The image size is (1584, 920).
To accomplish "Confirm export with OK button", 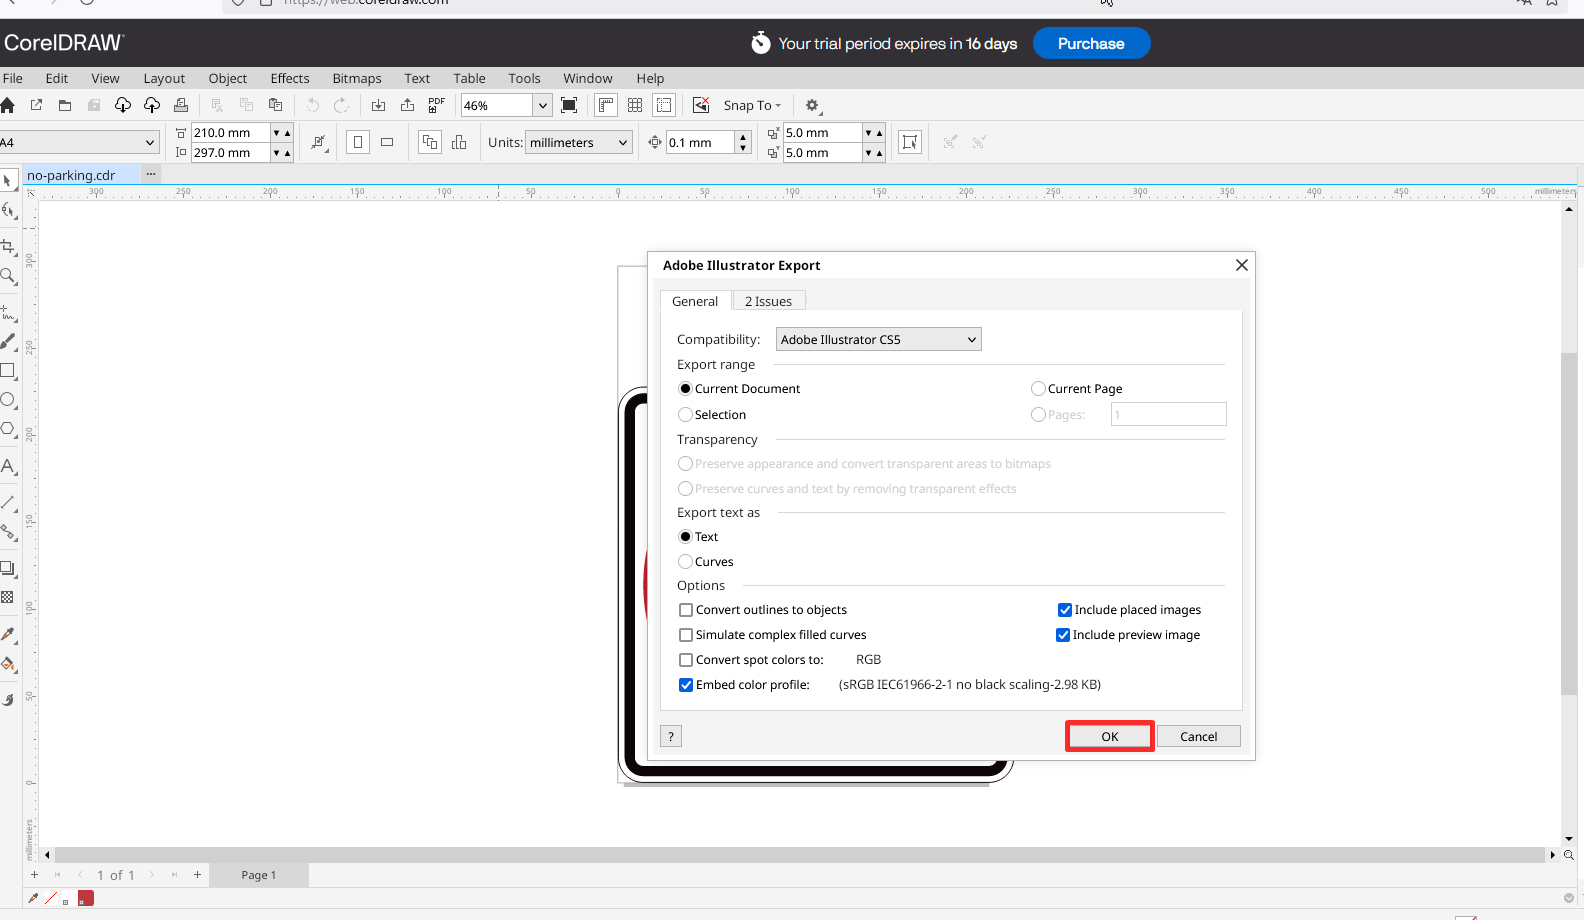I will pyautogui.click(x=1110, y=736).
